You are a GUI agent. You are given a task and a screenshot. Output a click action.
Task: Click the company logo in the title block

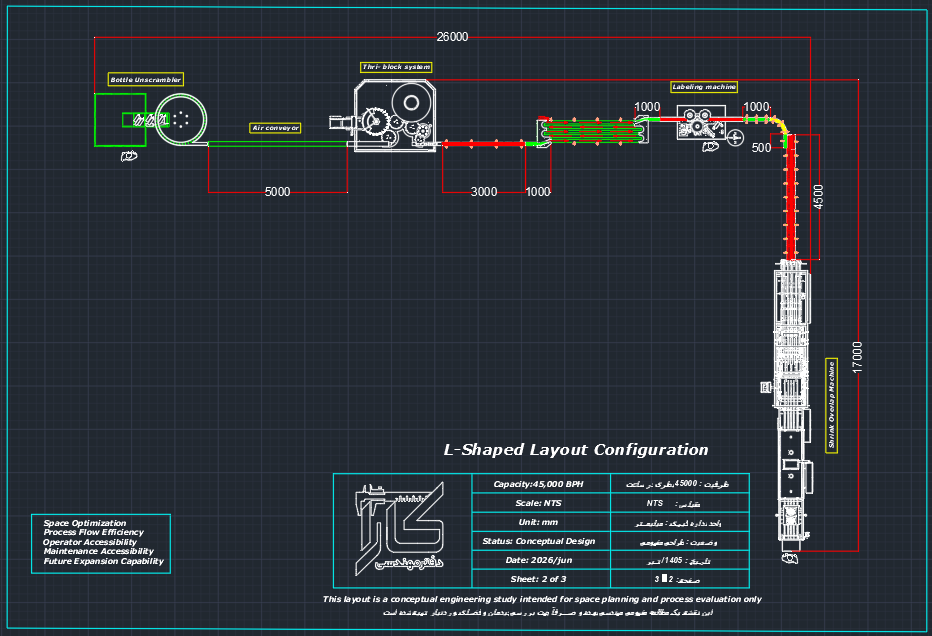click(400, 529)
